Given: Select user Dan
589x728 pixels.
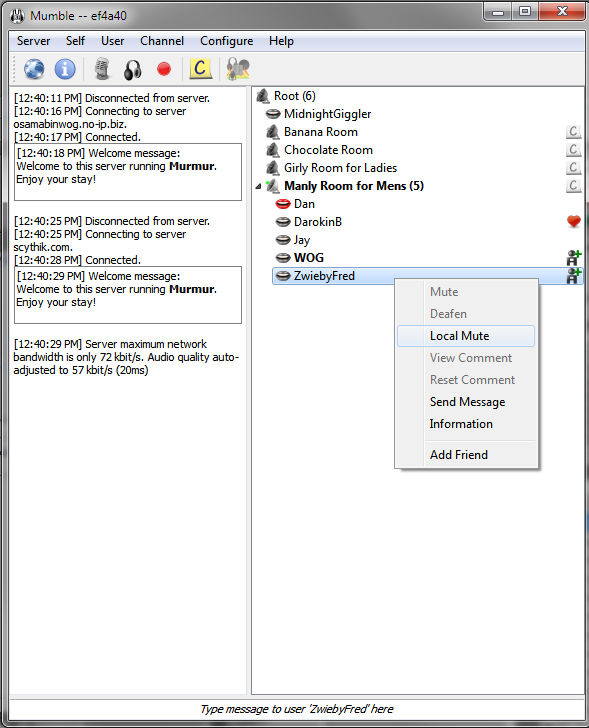Looking at the screenshot, I should tap(304, 204).
